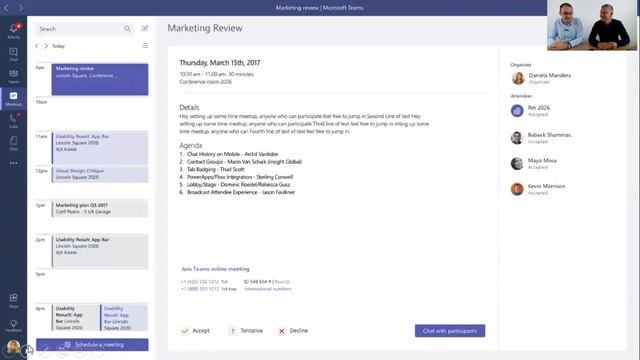Accept the meeting invitation
This screenshot has height=360, width=640.
(196, 331)
